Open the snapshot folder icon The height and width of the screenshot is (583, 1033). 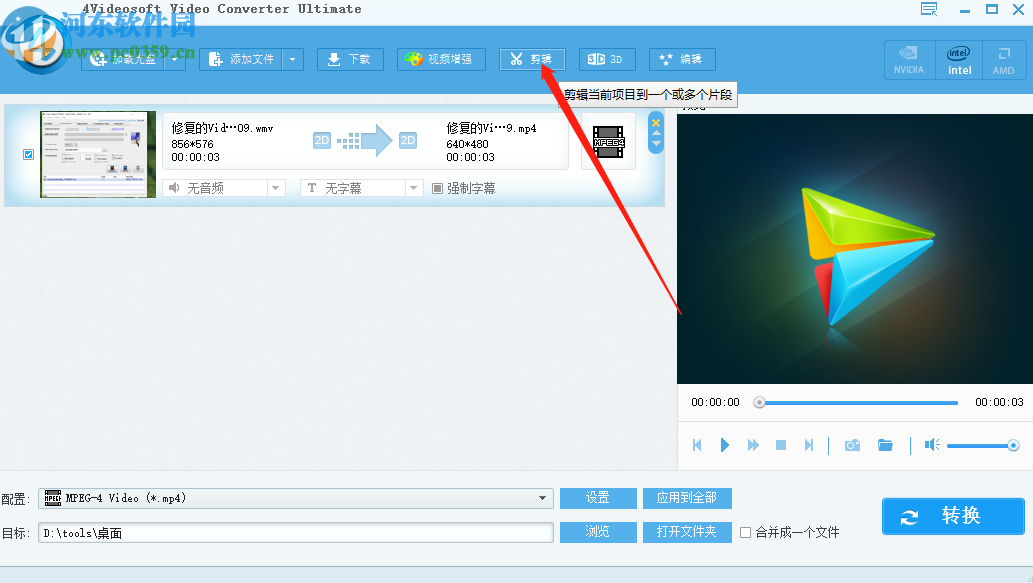(x=885, y=445)
